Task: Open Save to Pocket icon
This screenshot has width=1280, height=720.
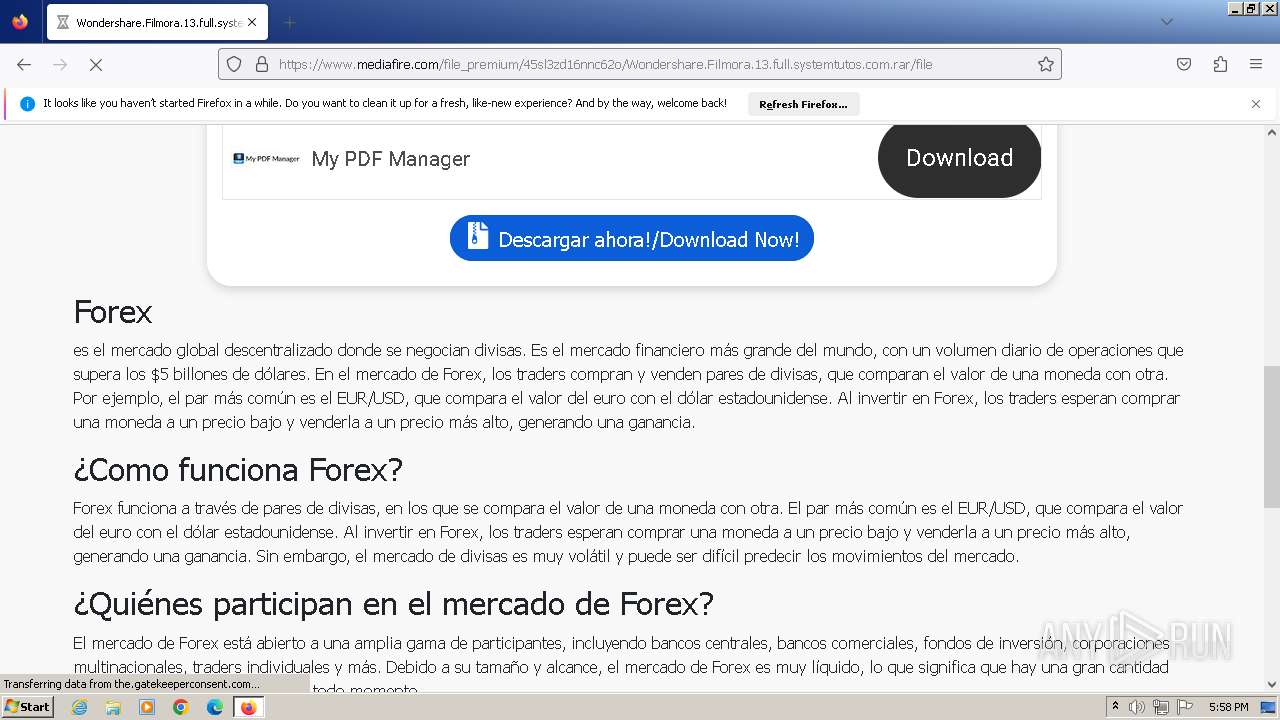Action: tap(1184, 64)
